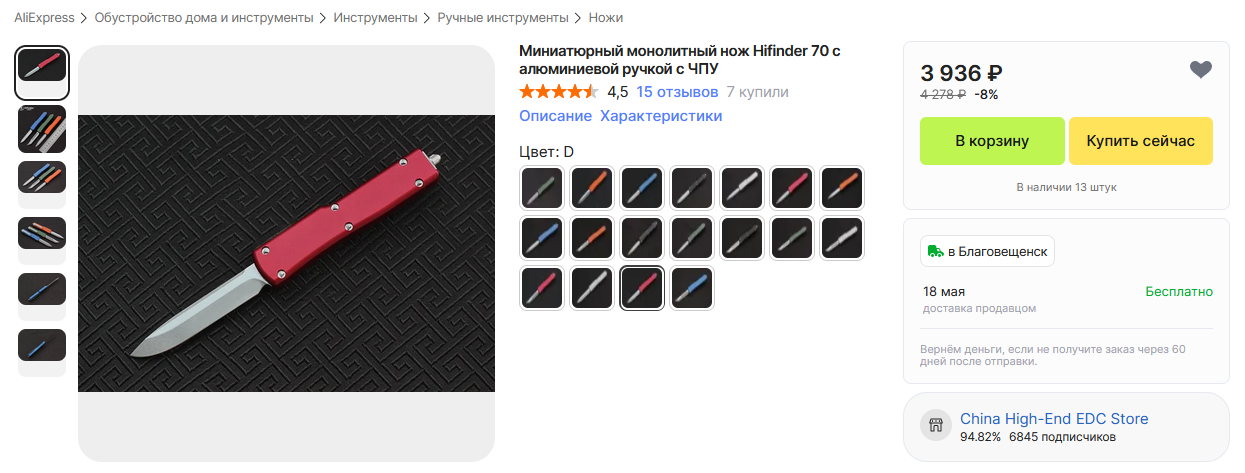Choose the green knife swatch starting the first color row

click(542, 188)
